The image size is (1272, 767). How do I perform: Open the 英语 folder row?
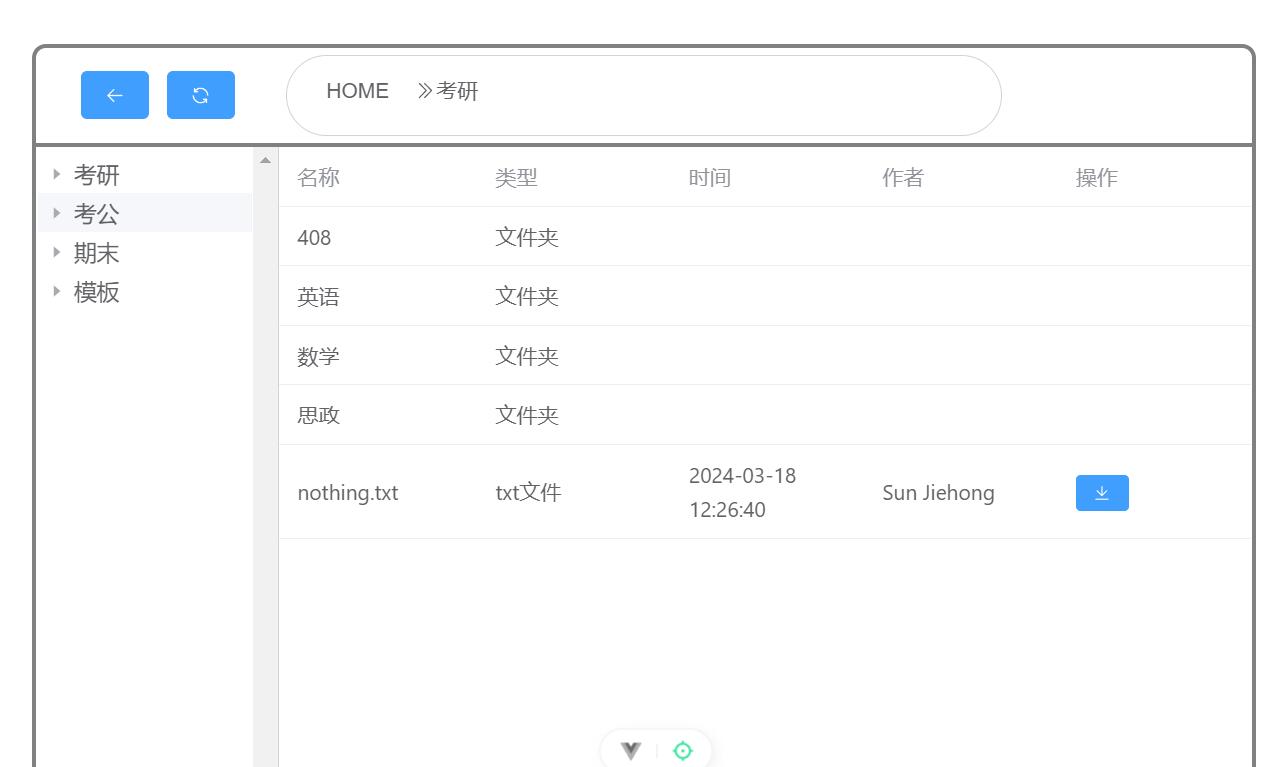click(318, 297)
